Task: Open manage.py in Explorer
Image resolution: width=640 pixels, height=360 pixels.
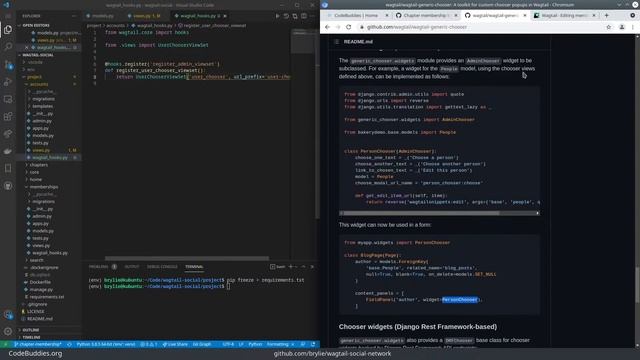Action: point(41,289)
